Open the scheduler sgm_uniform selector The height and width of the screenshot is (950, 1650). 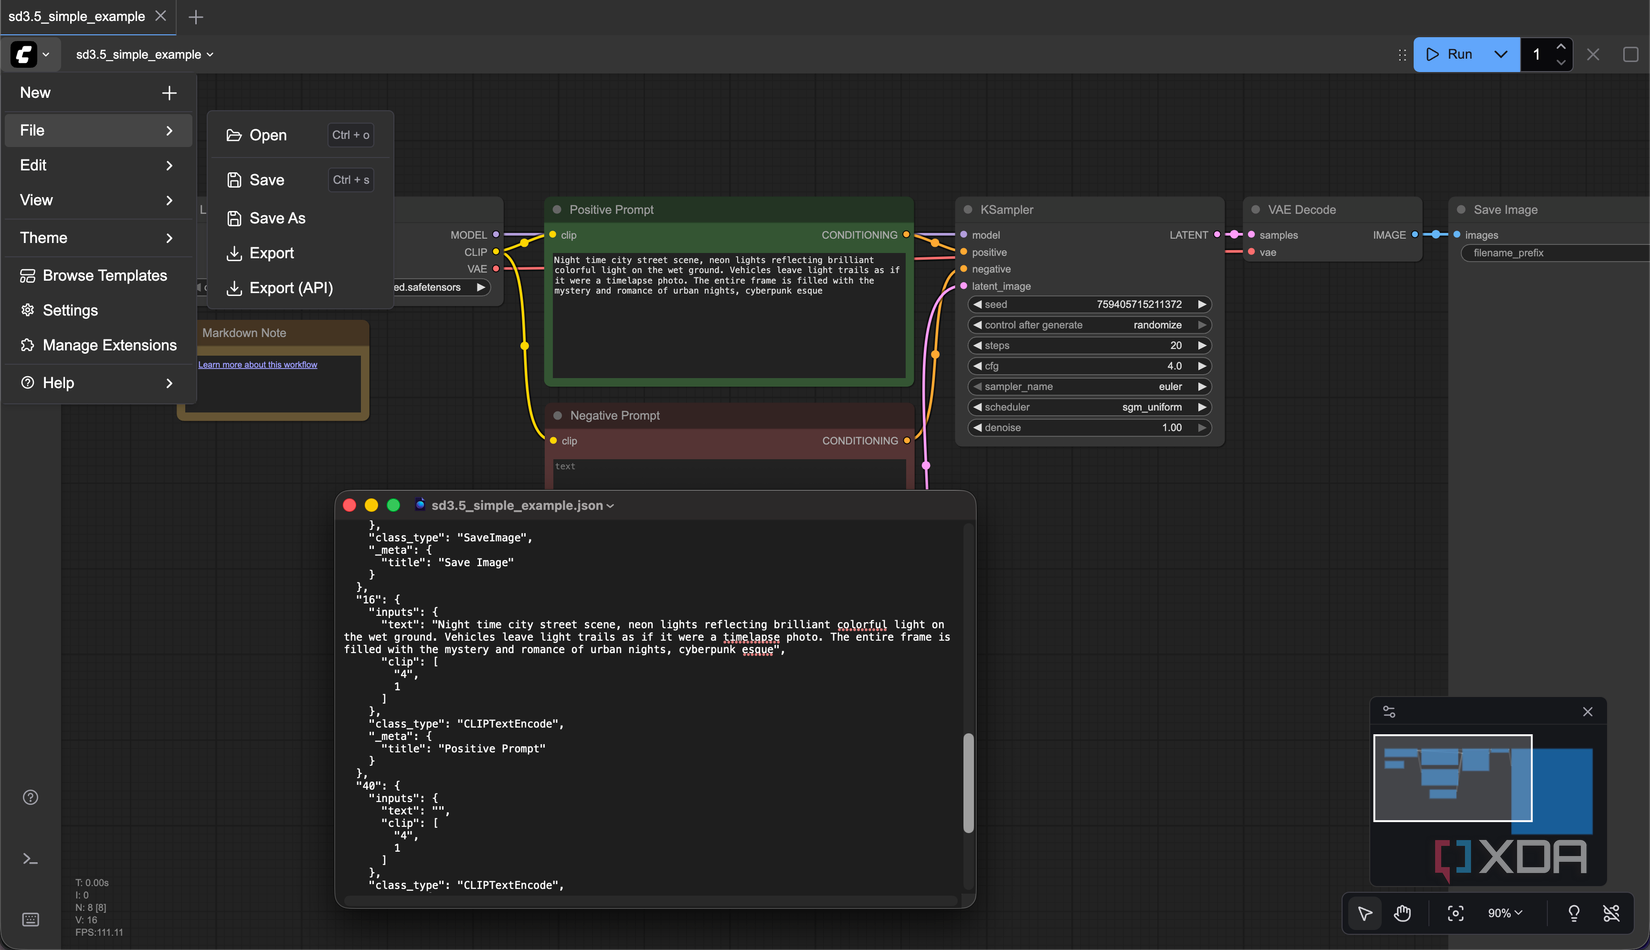point(1089,407)
